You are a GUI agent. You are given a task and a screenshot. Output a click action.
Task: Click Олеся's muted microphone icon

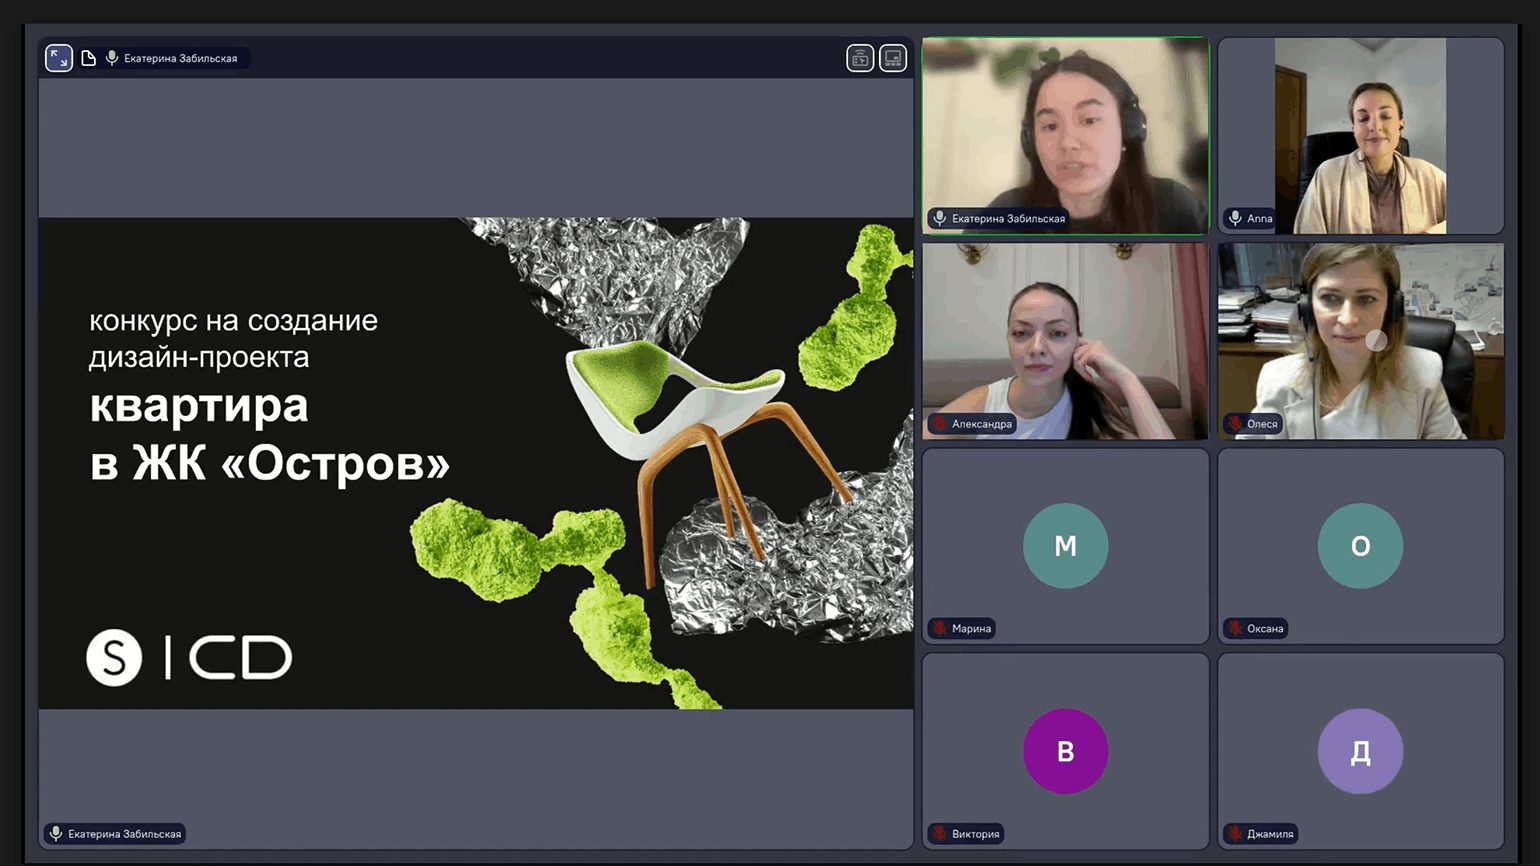[x=1235, y=424]
